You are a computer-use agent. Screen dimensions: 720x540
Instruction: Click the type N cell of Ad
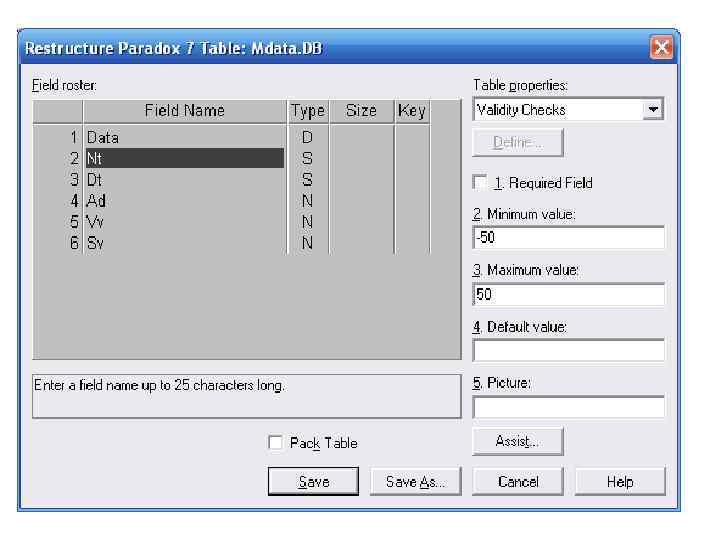click(x=308, y=201)
